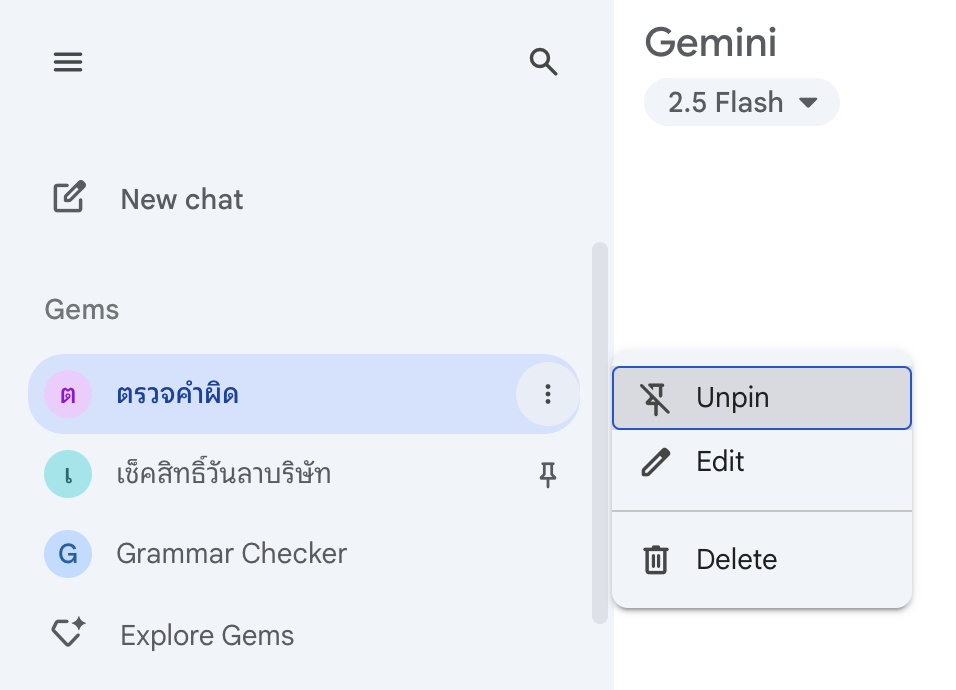The image size is (956, 690).
Task: Open the Grammar Checker gem
Action: pos(231,553)
